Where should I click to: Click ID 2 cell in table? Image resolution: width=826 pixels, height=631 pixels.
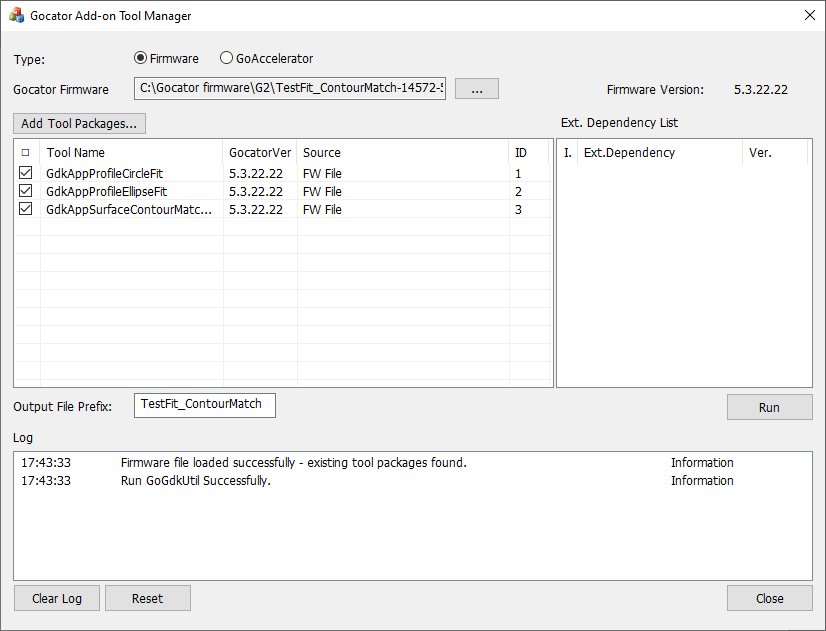[518, 191]
